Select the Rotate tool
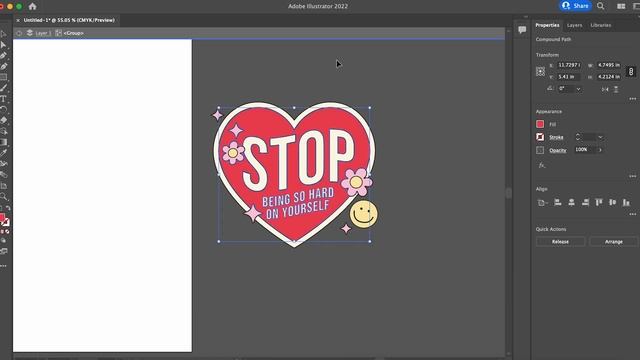Viewport: 640px width, 360px height. point(3,109)
